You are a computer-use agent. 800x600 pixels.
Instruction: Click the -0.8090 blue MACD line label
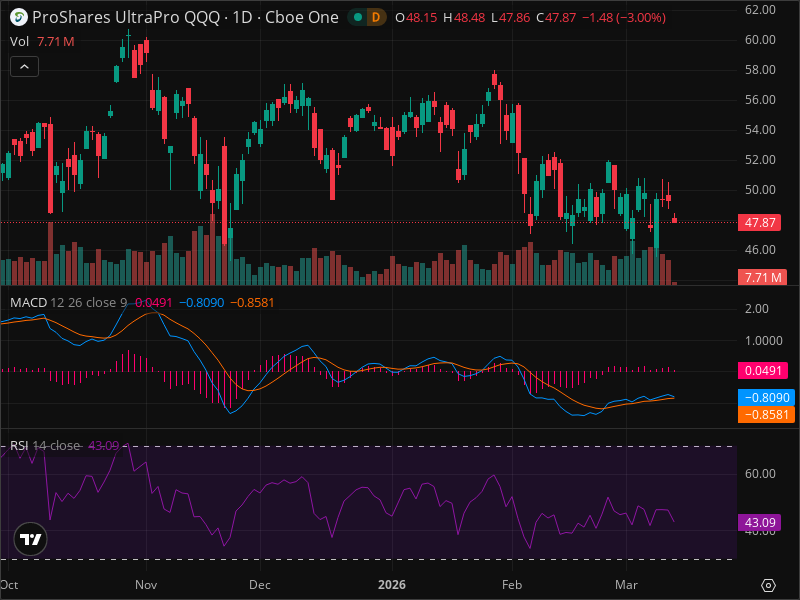tap(766, 397)
